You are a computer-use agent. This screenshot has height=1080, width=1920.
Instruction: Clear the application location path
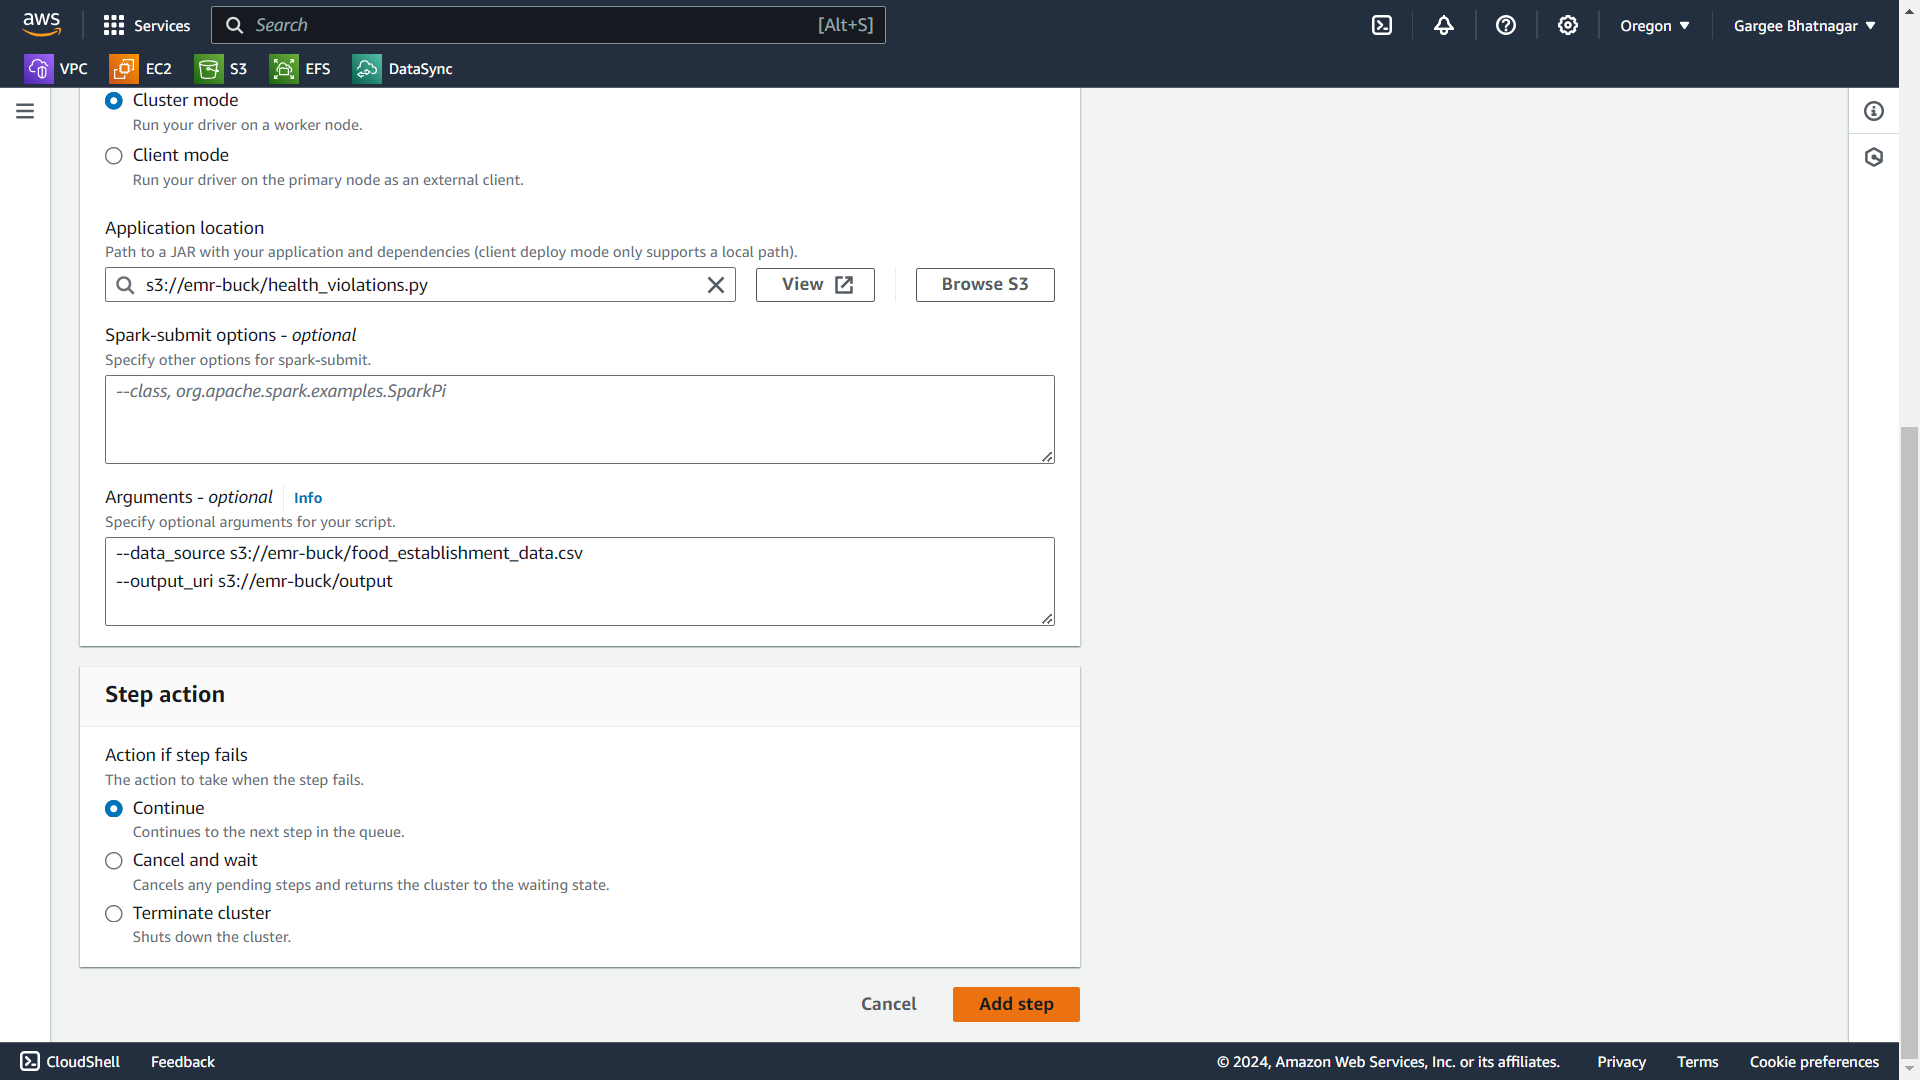pyautogui.click(x=716, y=285)
